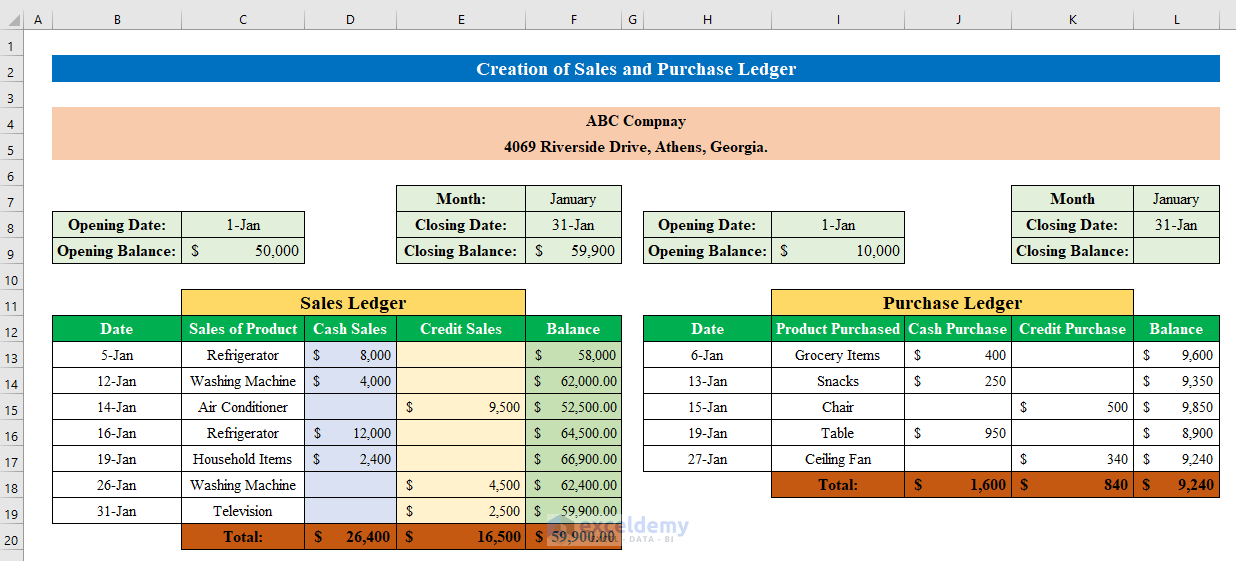Image resolution: width=1236 pixels, height=561 pixels.
Task: Select the '26-Jan' date cell
Action: point(117,485)
